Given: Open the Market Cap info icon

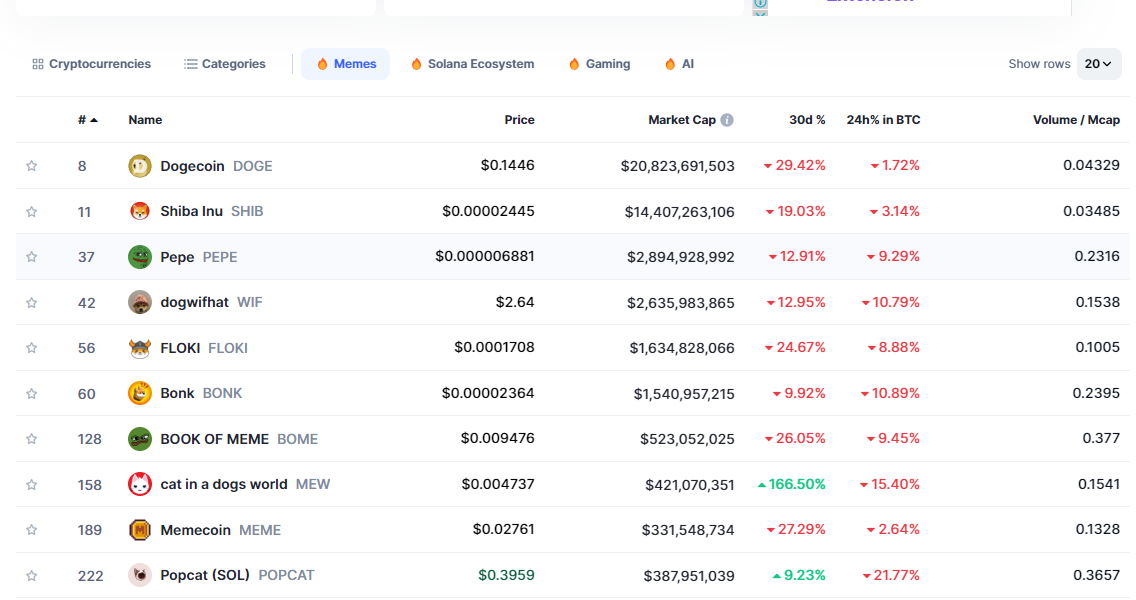Looking at the screenshot, I should [x=727, y=120].
